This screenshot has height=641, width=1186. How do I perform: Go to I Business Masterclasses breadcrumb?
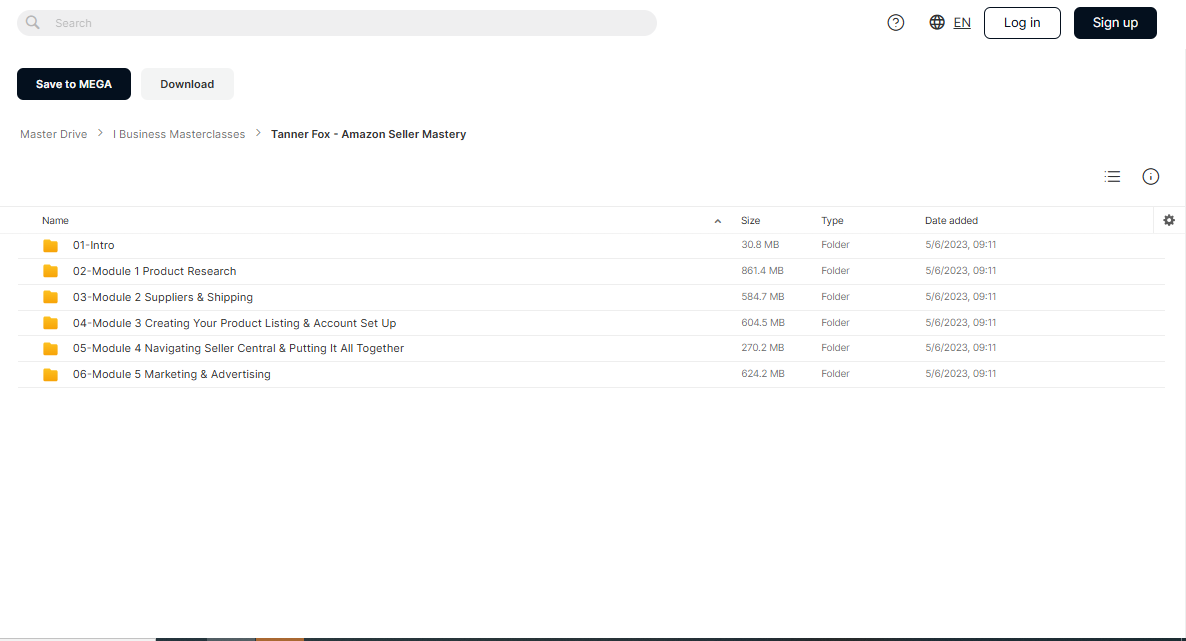[x=179, y=134]
